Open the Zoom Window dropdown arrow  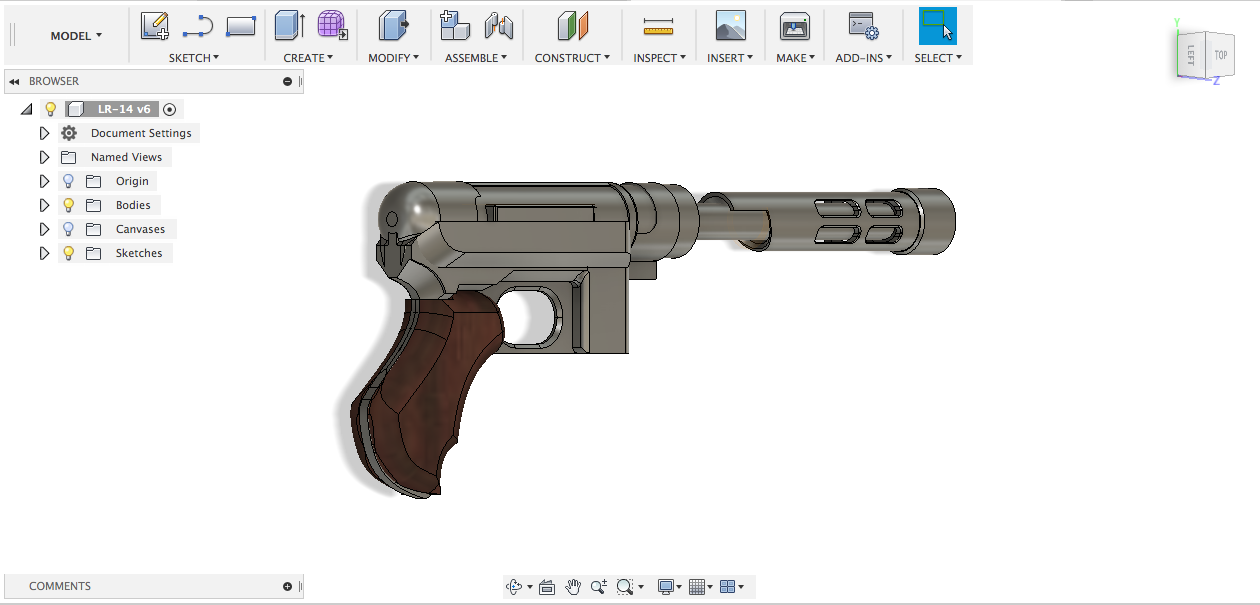coord(640,587)
